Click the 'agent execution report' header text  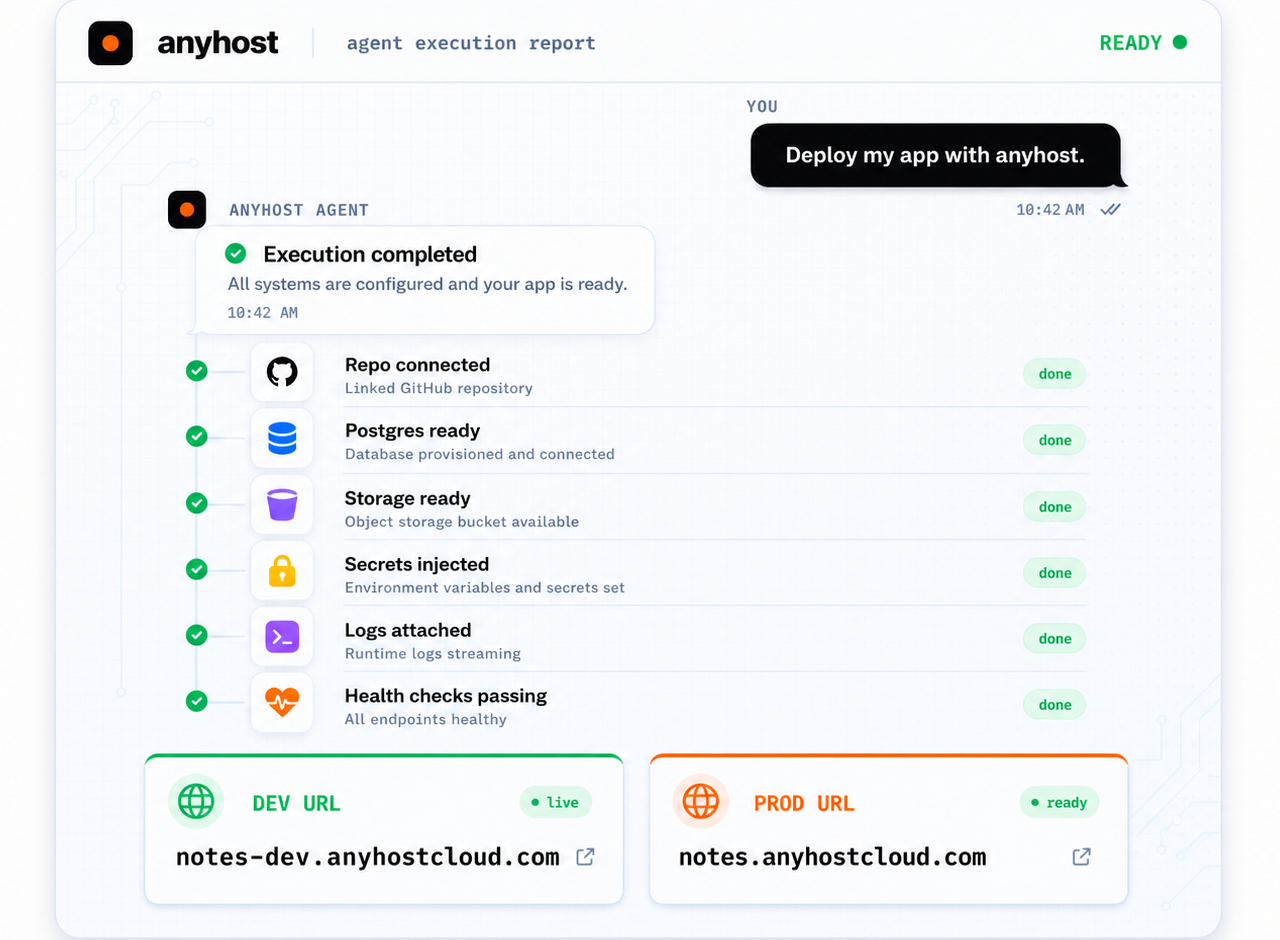[471, 43]
